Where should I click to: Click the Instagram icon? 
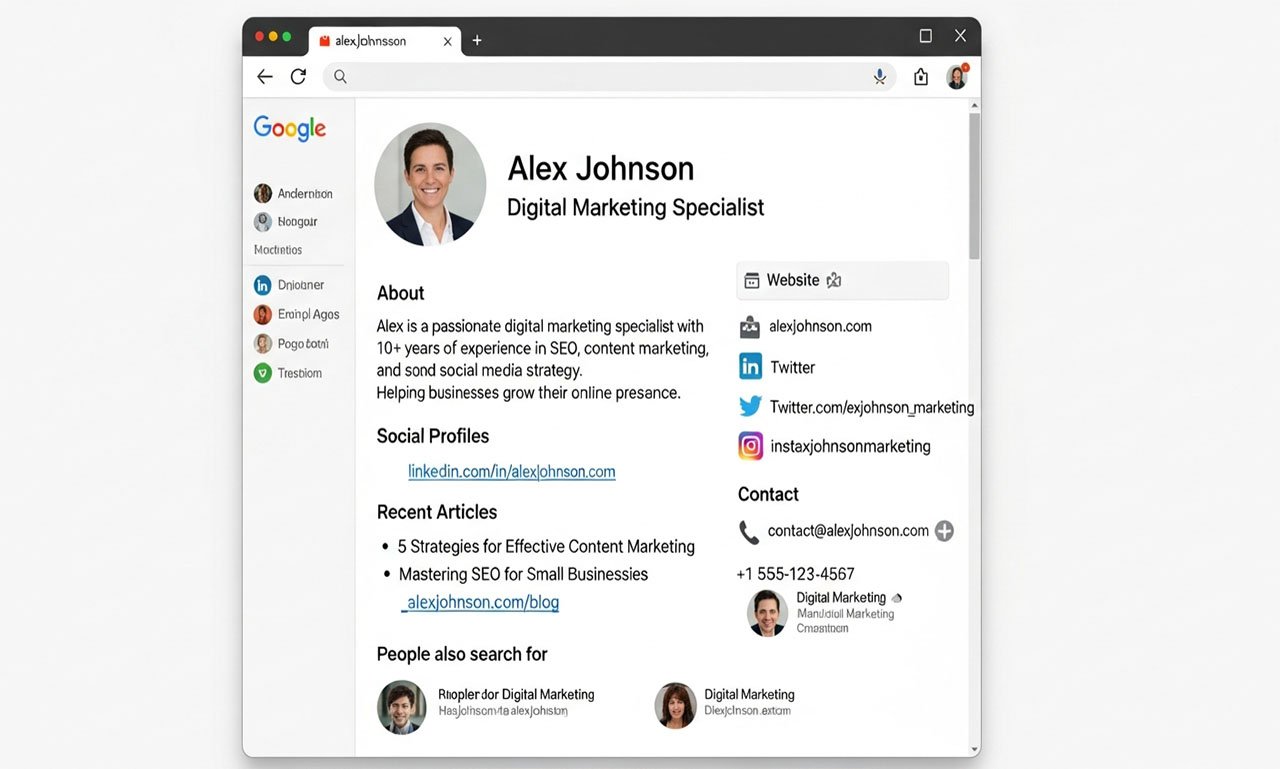[750, 446]
